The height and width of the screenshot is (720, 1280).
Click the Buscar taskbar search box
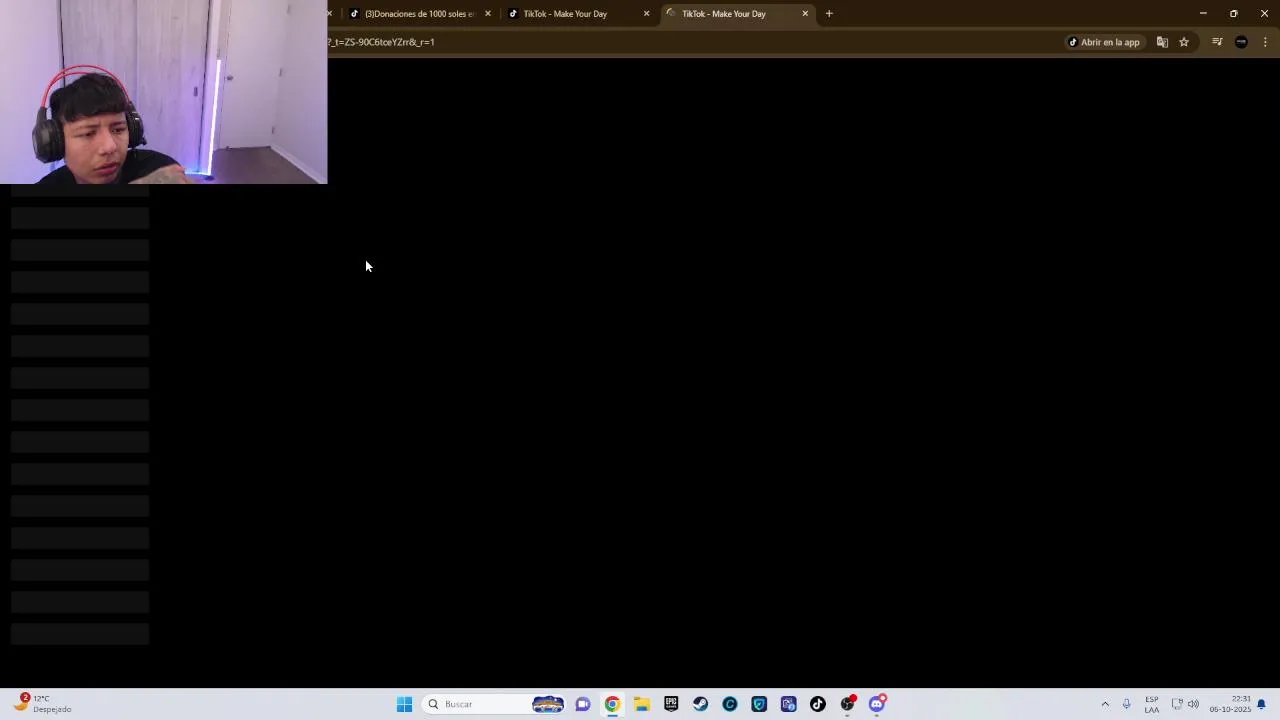(x=494, y=704)
